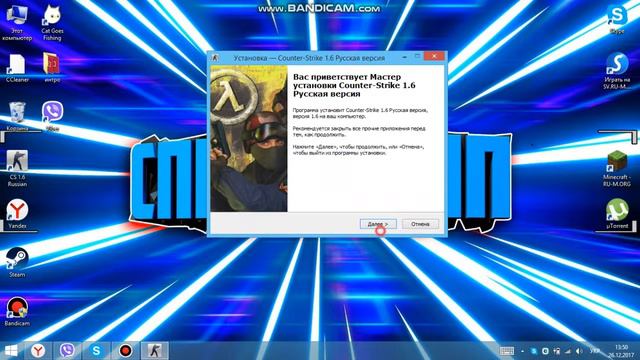The height and width of the screenshot is (360, 640).
Task: Open Viber from the taskbar
Action: coord(67,351)
